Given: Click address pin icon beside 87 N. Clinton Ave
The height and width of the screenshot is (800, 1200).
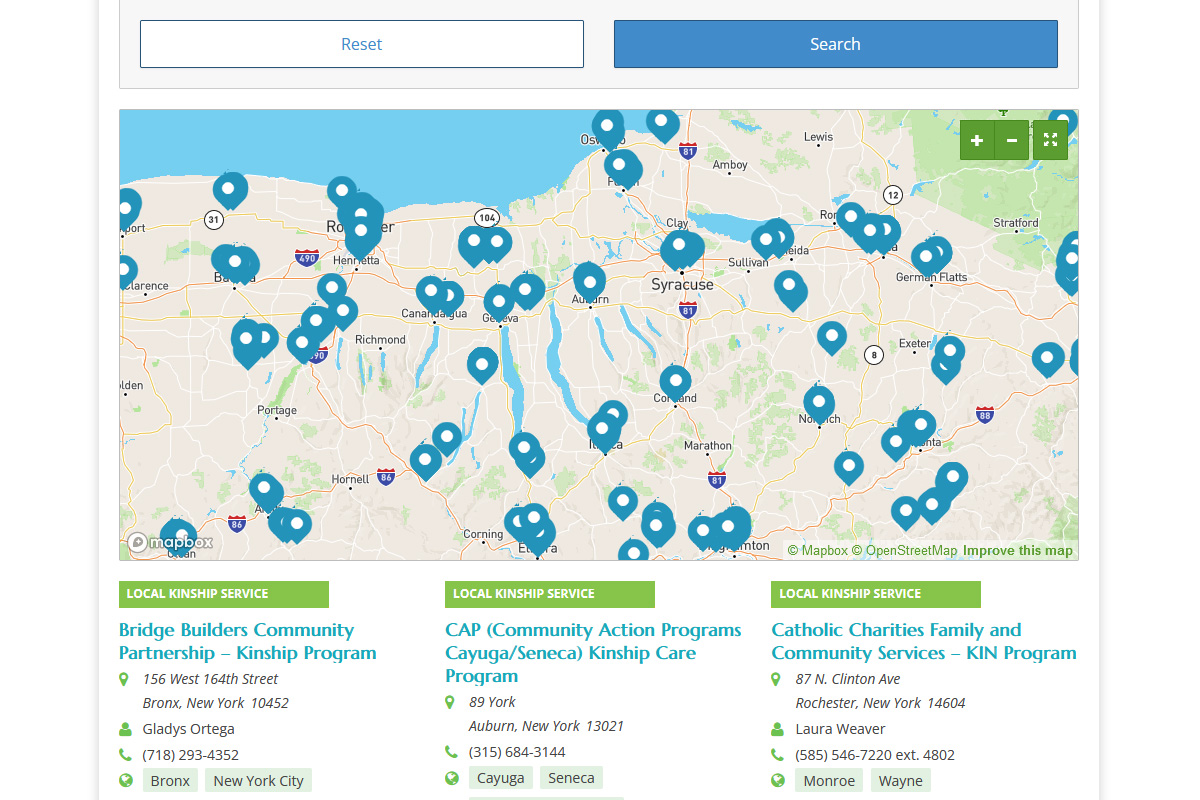Looking at the screenshot, I should coord(776,679).
